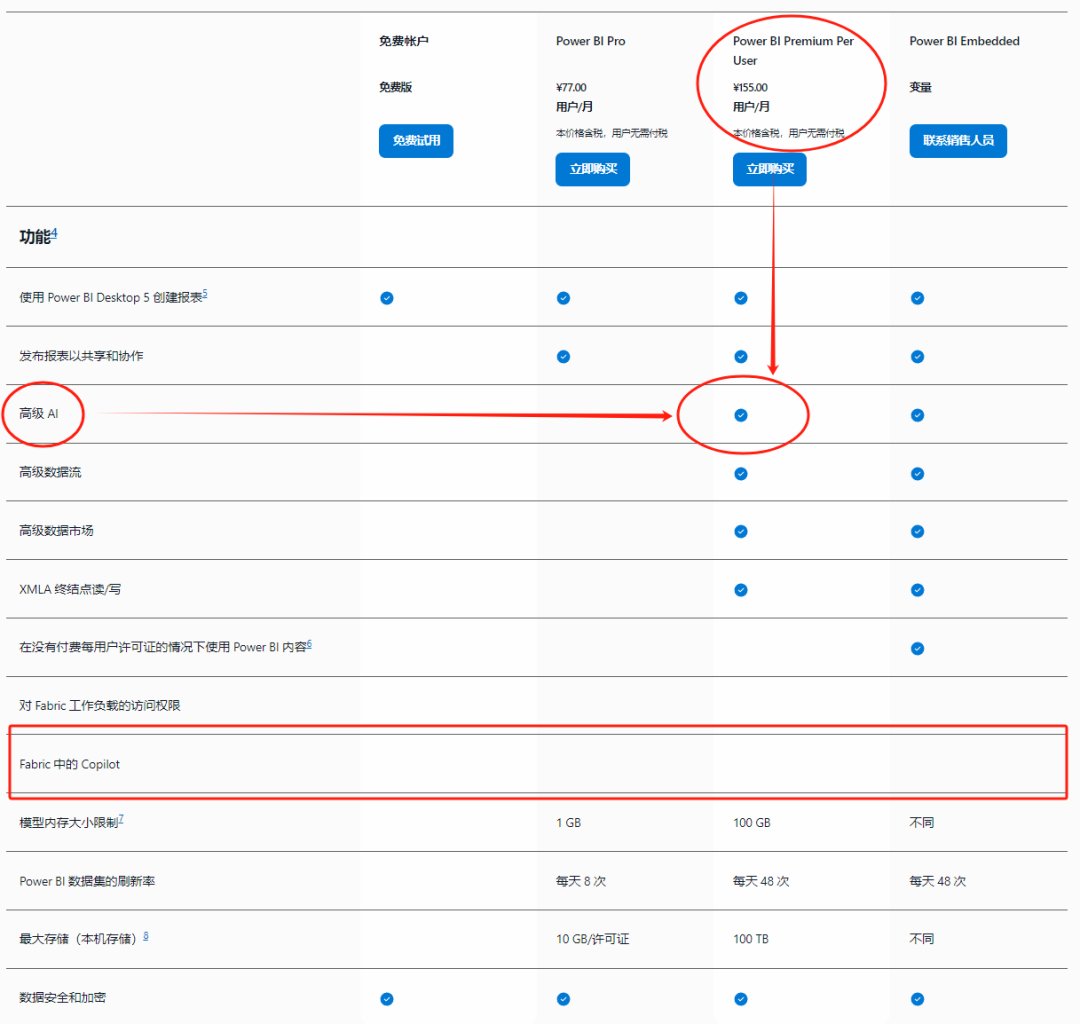Select the Power BI Embedded column heading
1080x1024 pixels.
tap(964, 41)
